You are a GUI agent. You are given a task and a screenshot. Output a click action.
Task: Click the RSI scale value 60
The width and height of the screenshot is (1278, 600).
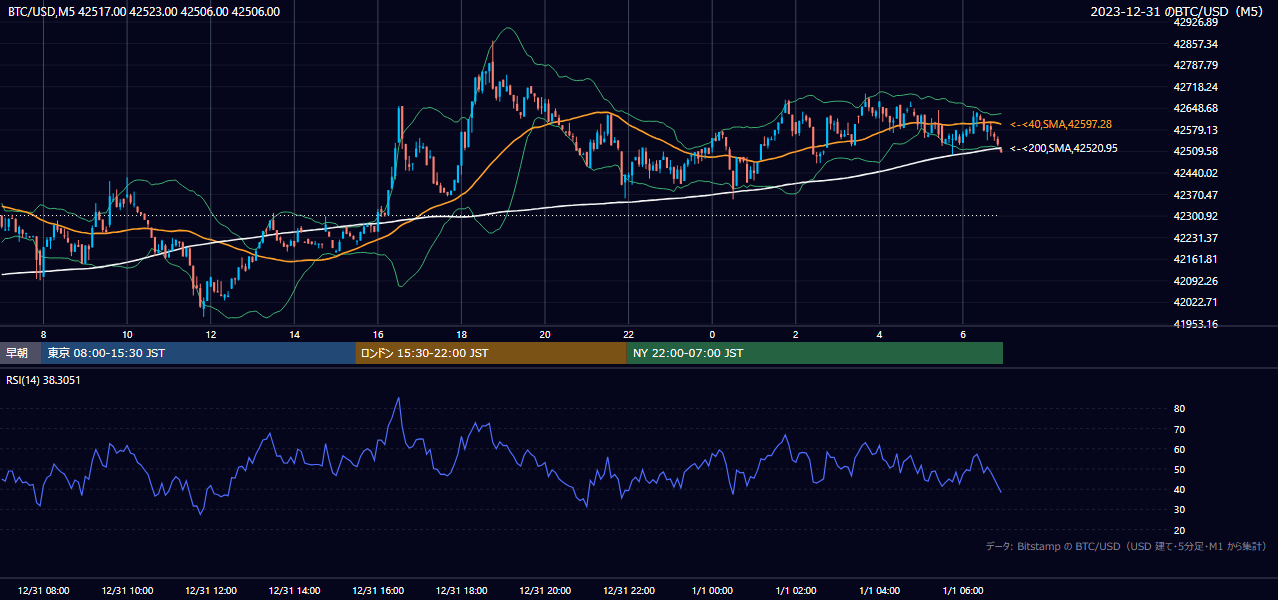coord(1180,449)
